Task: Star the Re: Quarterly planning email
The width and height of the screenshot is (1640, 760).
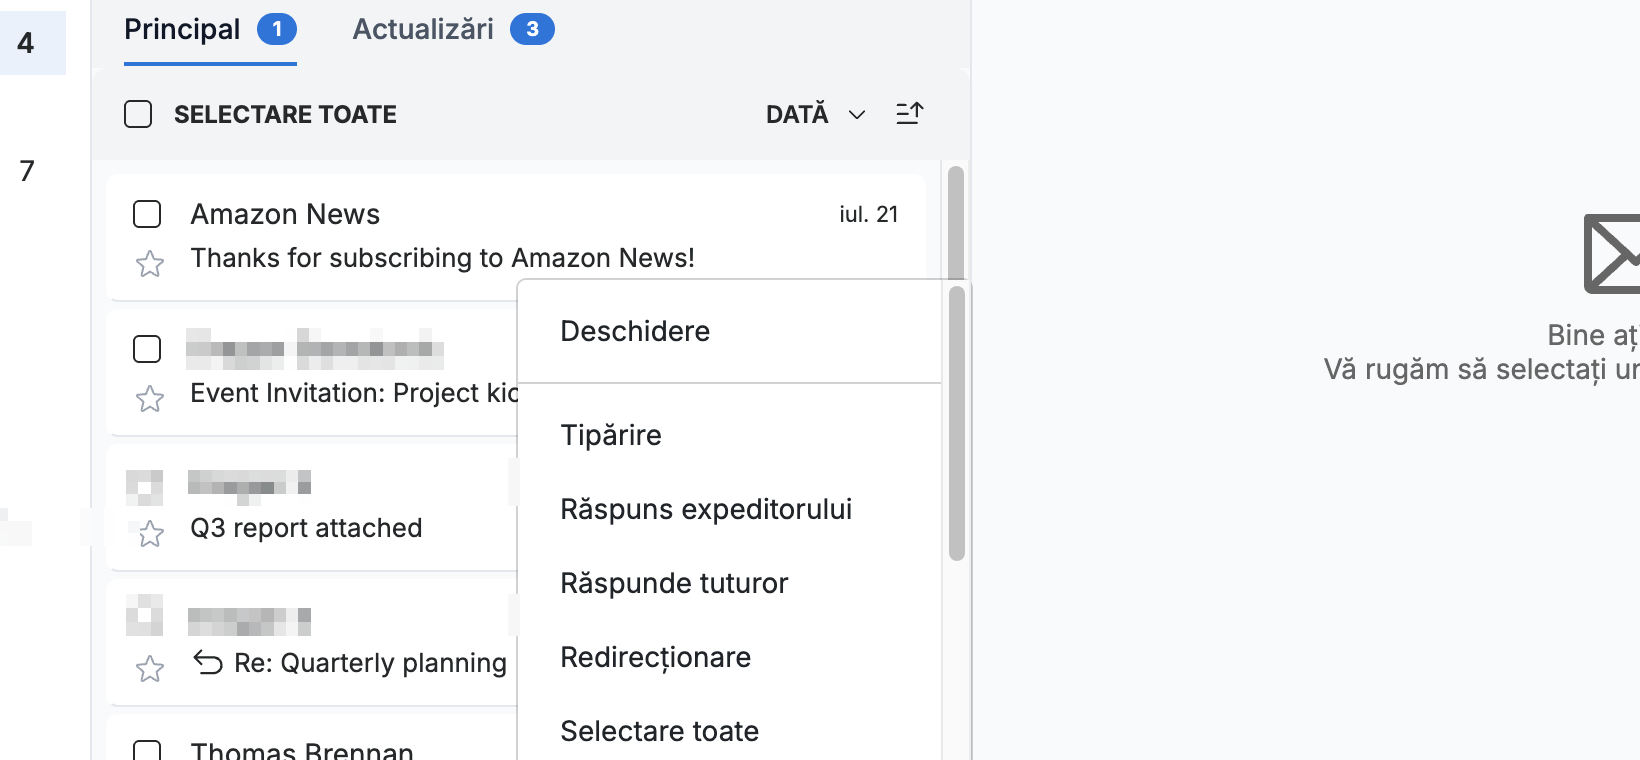Action: [150, 668]
